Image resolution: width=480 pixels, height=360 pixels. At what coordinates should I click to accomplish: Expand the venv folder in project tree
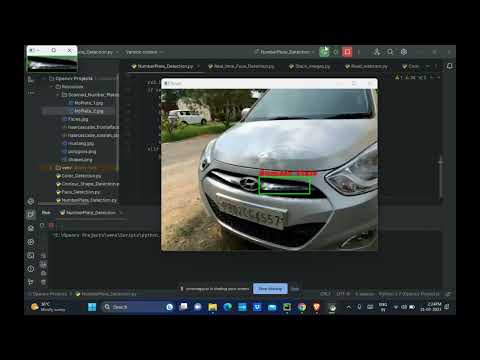tap(51, 168)
